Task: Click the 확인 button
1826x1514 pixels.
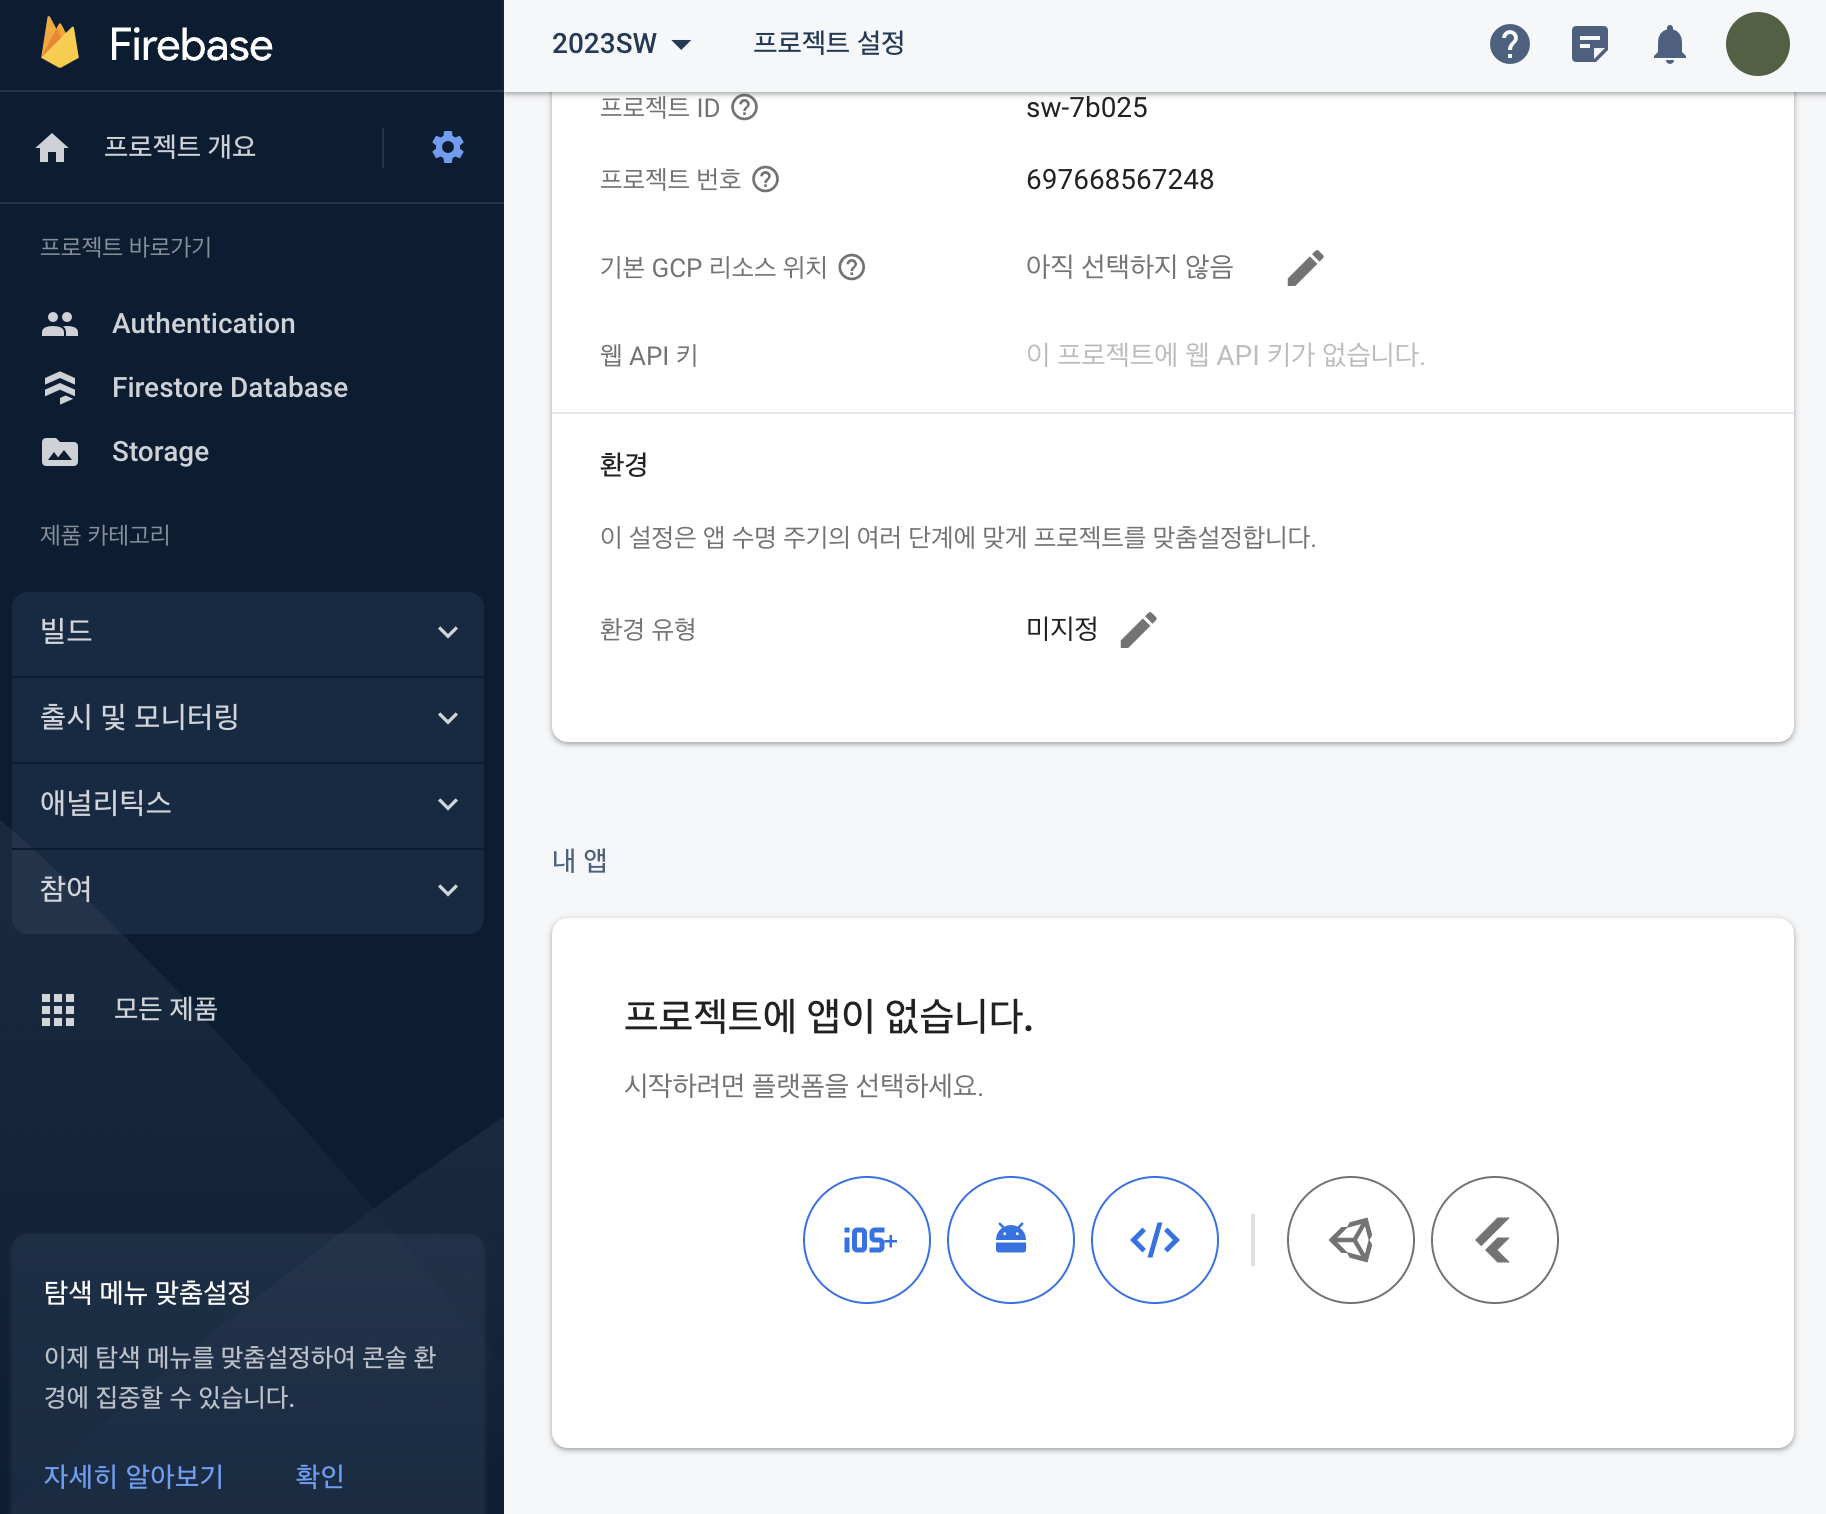Action: (x=320, y=1476)
